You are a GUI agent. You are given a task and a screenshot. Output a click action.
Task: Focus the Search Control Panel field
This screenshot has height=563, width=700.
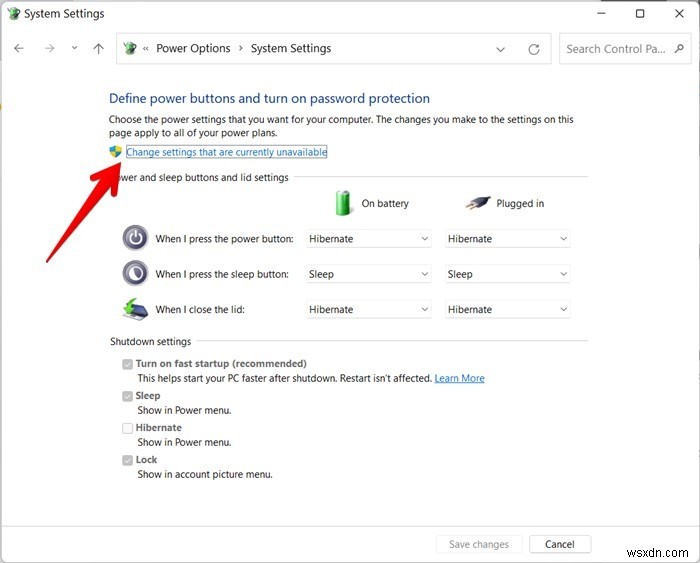(625, 49)
